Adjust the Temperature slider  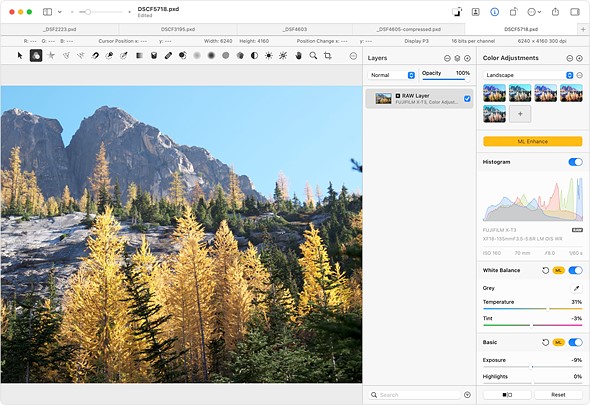532,309
